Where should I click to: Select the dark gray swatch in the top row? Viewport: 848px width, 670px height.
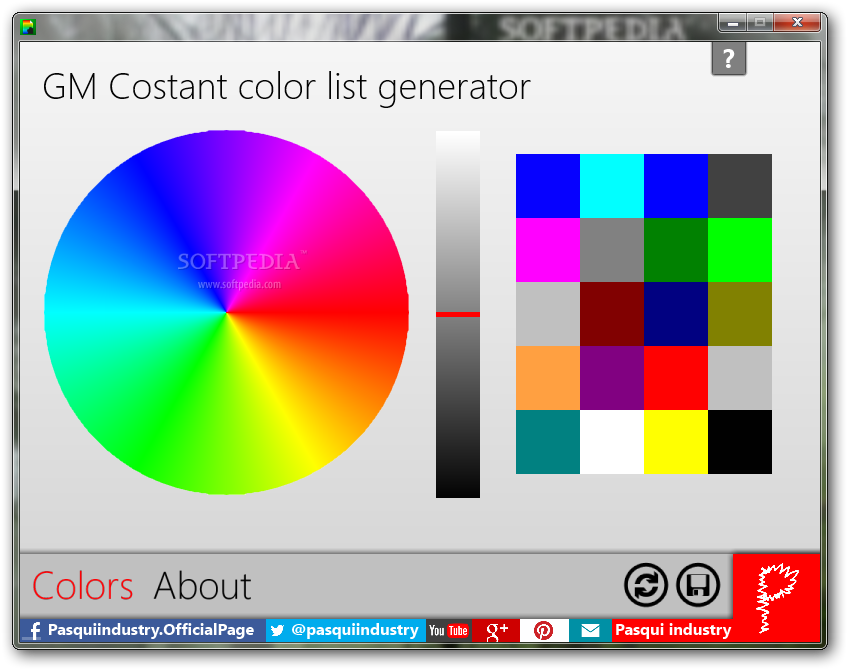coord(740,186)
